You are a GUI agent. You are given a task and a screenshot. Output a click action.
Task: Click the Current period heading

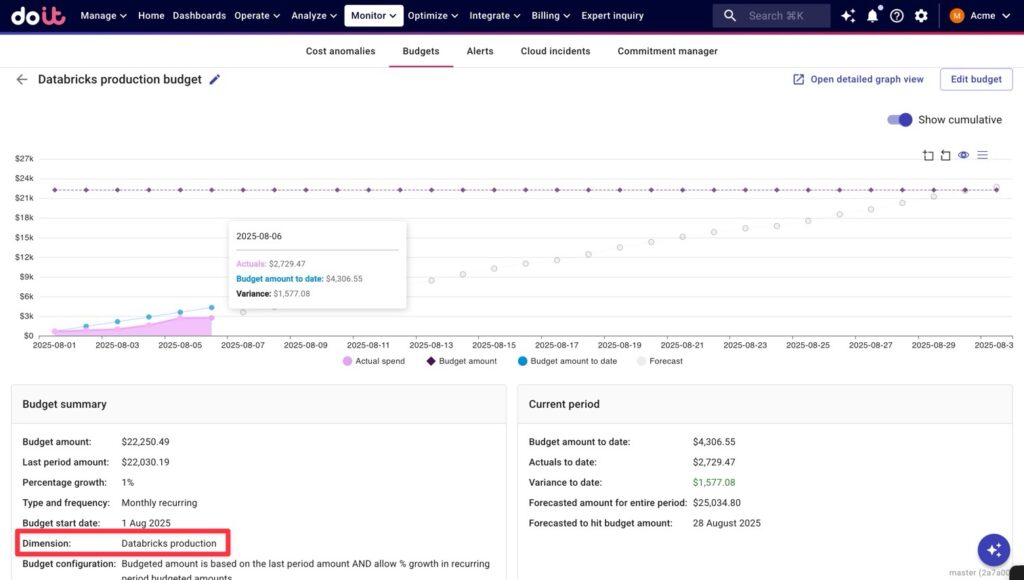click(564, 404)
